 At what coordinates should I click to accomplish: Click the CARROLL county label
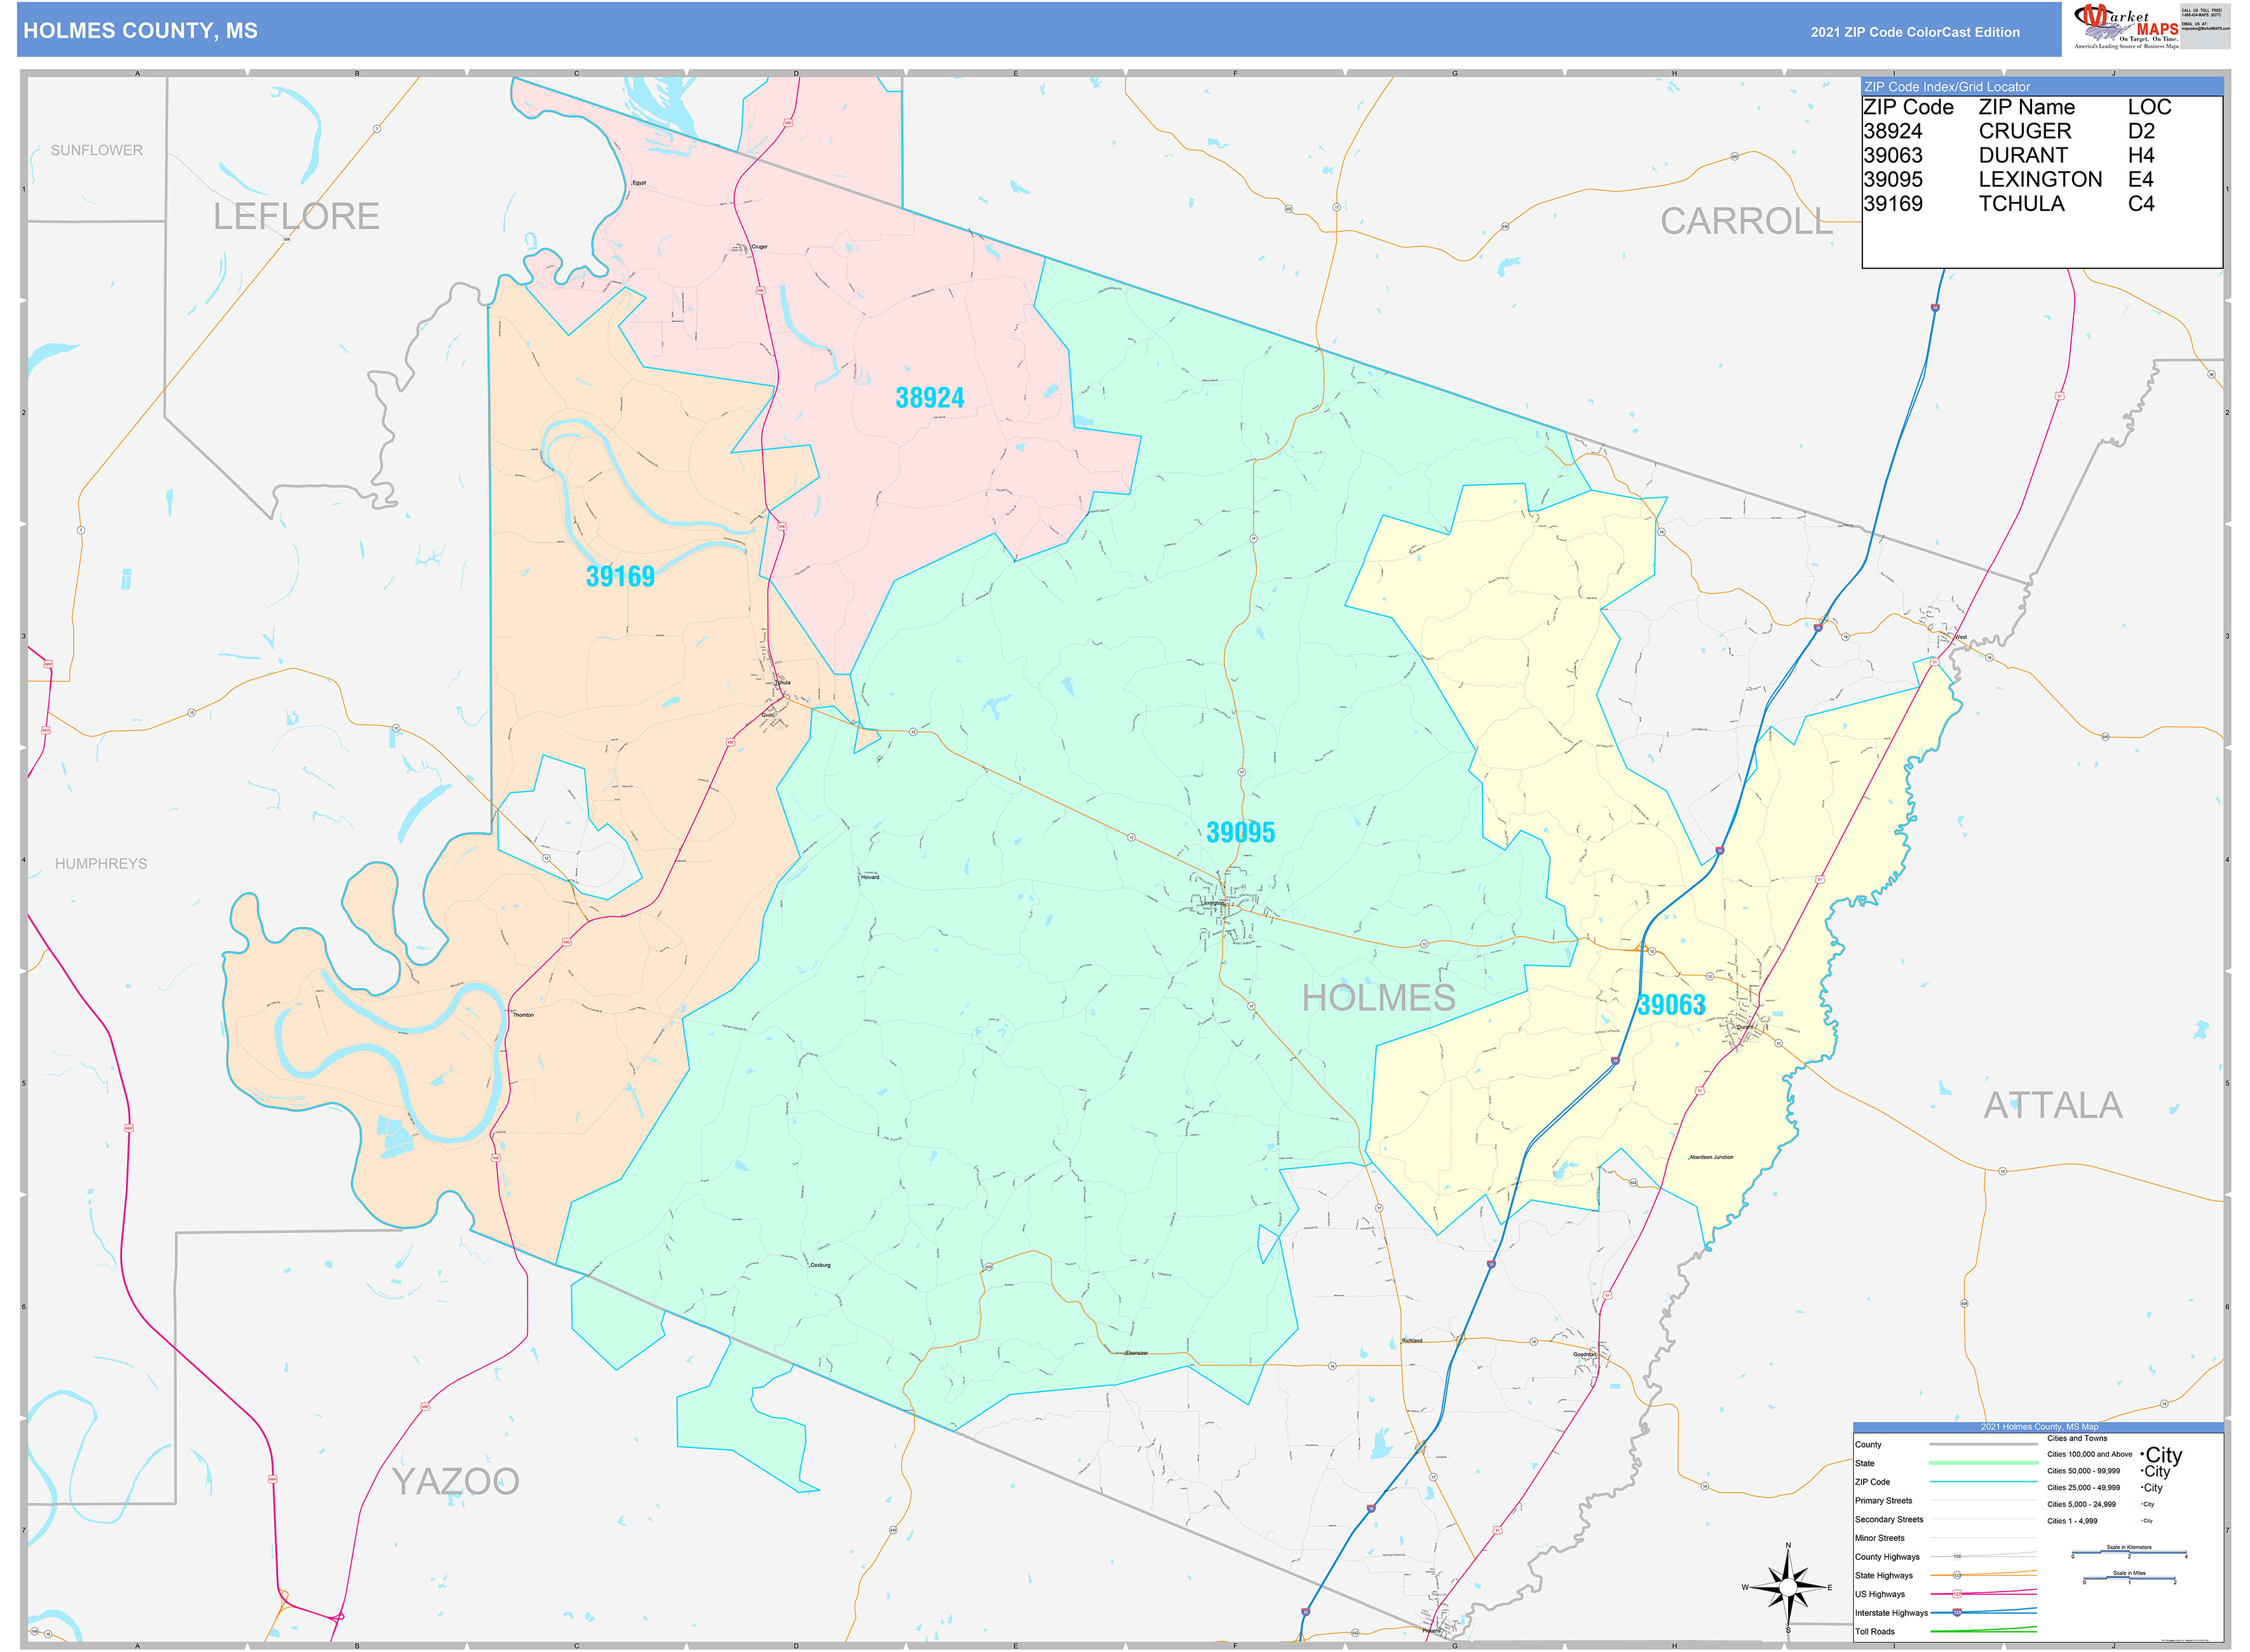pos(1747,221)
